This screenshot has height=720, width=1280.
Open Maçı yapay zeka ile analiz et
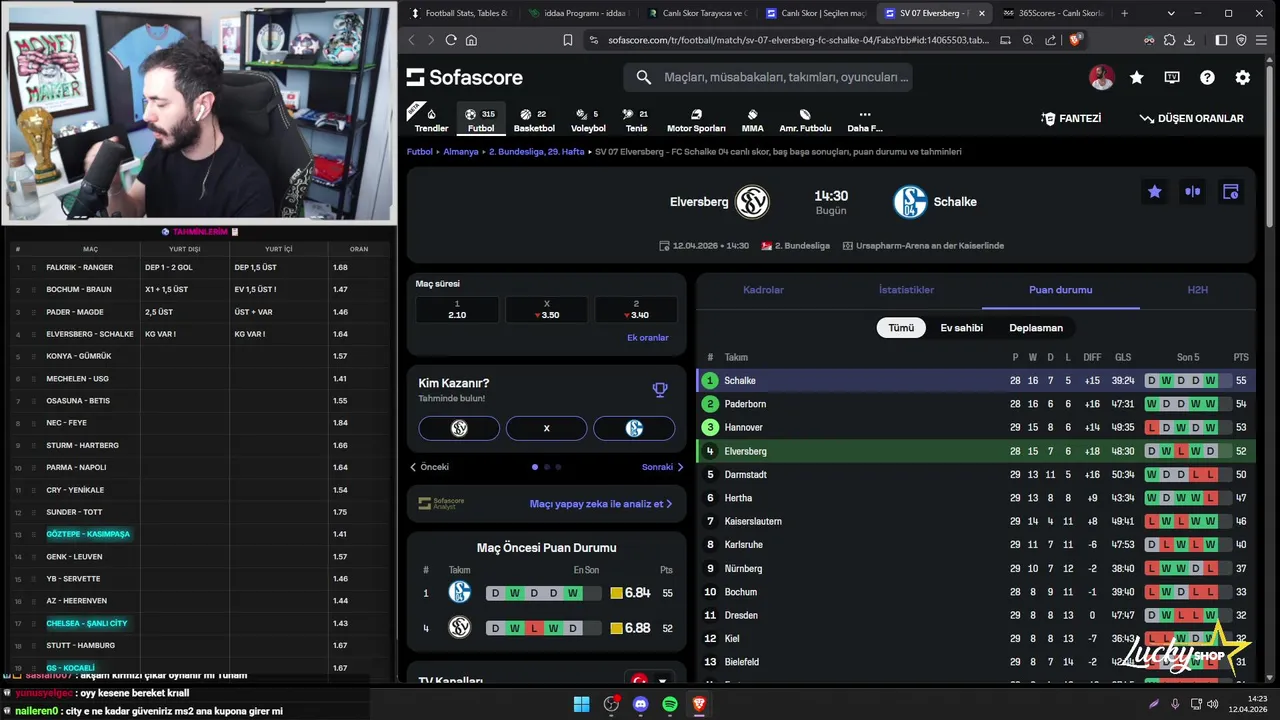[601, 504]
